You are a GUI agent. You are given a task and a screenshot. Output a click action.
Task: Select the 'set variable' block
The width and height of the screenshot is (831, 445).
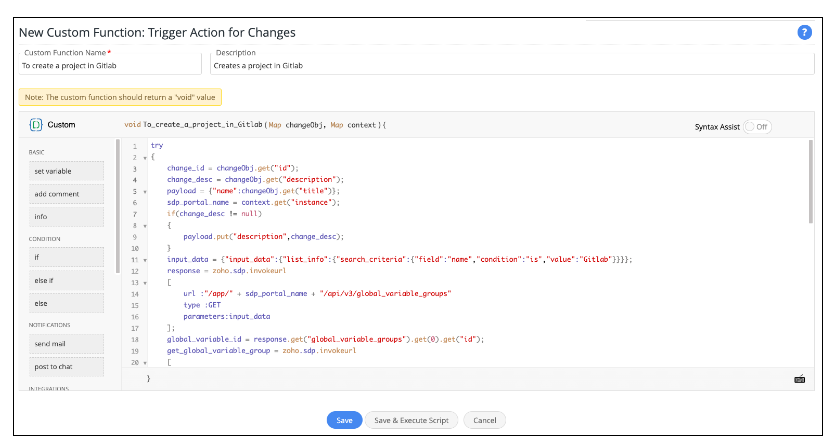(x=66, y=171)
